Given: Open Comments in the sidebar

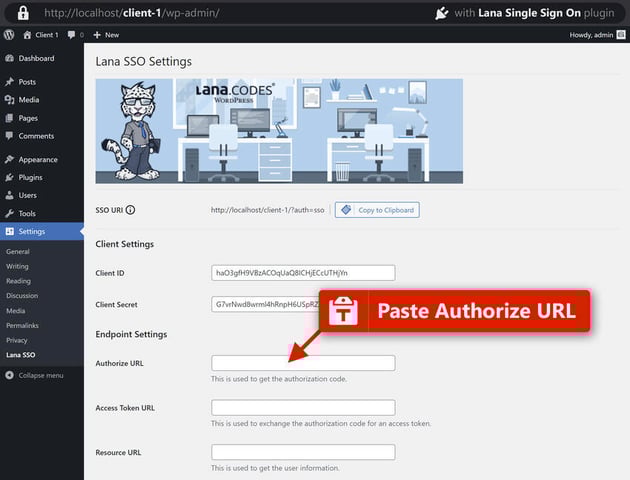Looking at the screenshot, I should 42,136.
